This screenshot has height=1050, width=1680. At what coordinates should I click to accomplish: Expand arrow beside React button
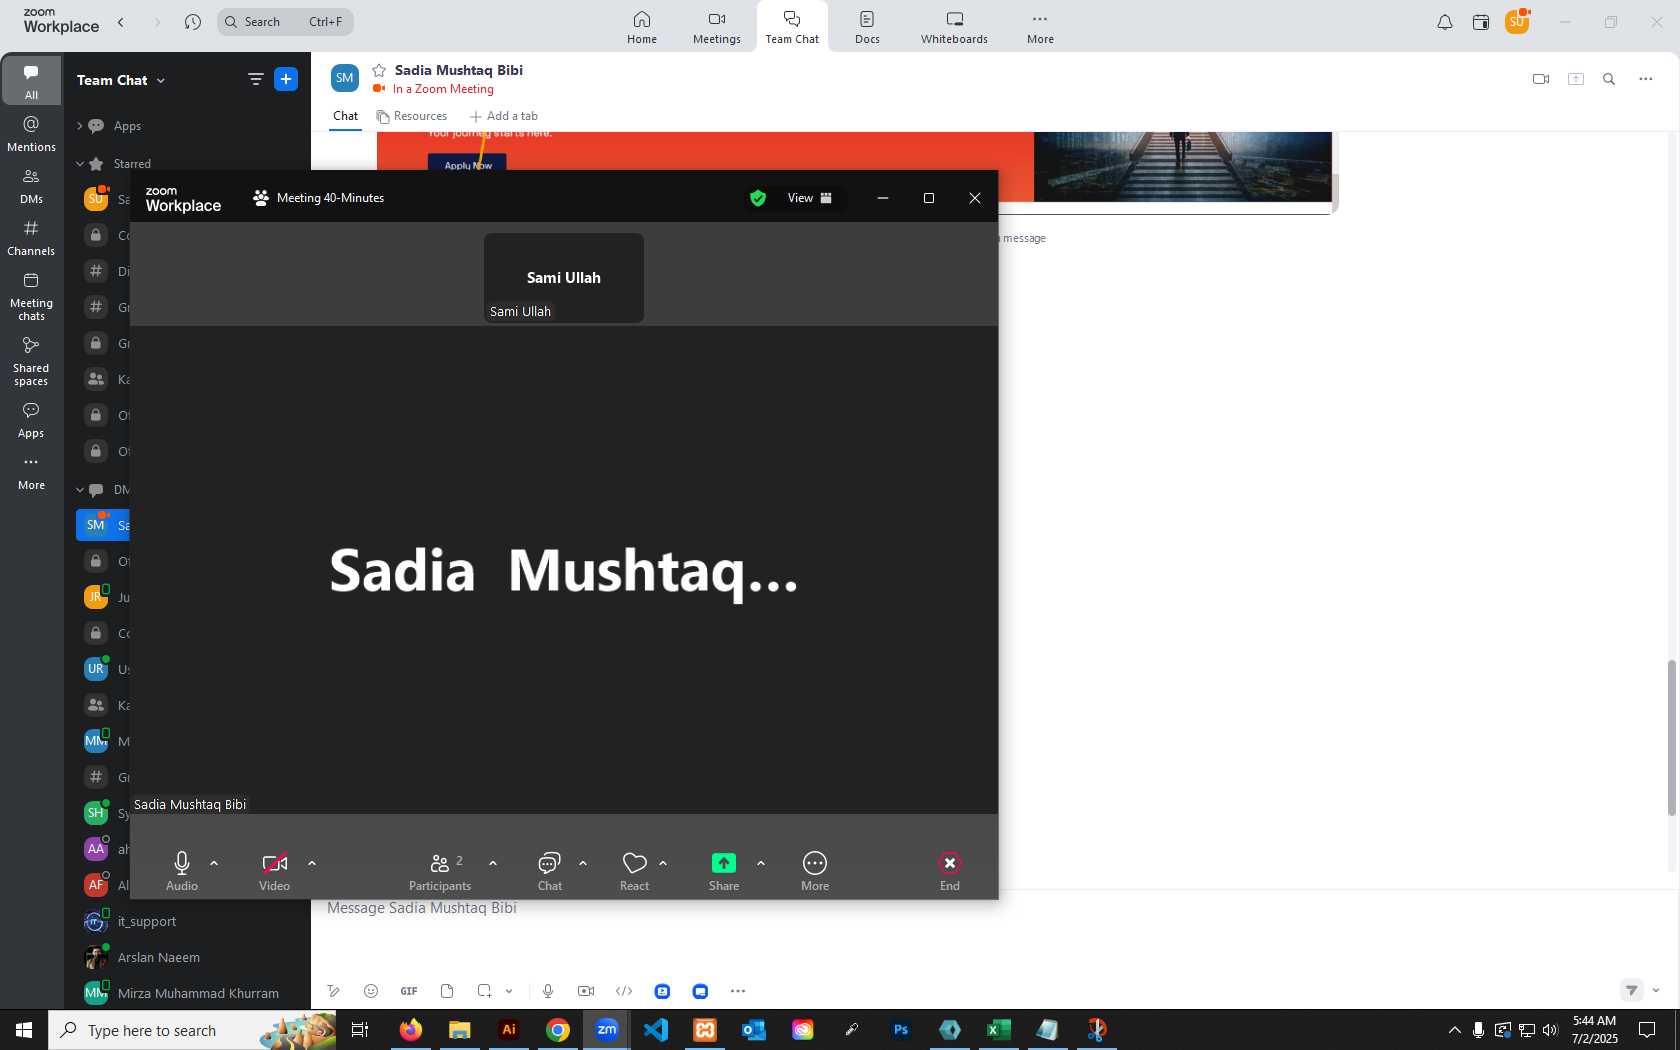[663, 862]
